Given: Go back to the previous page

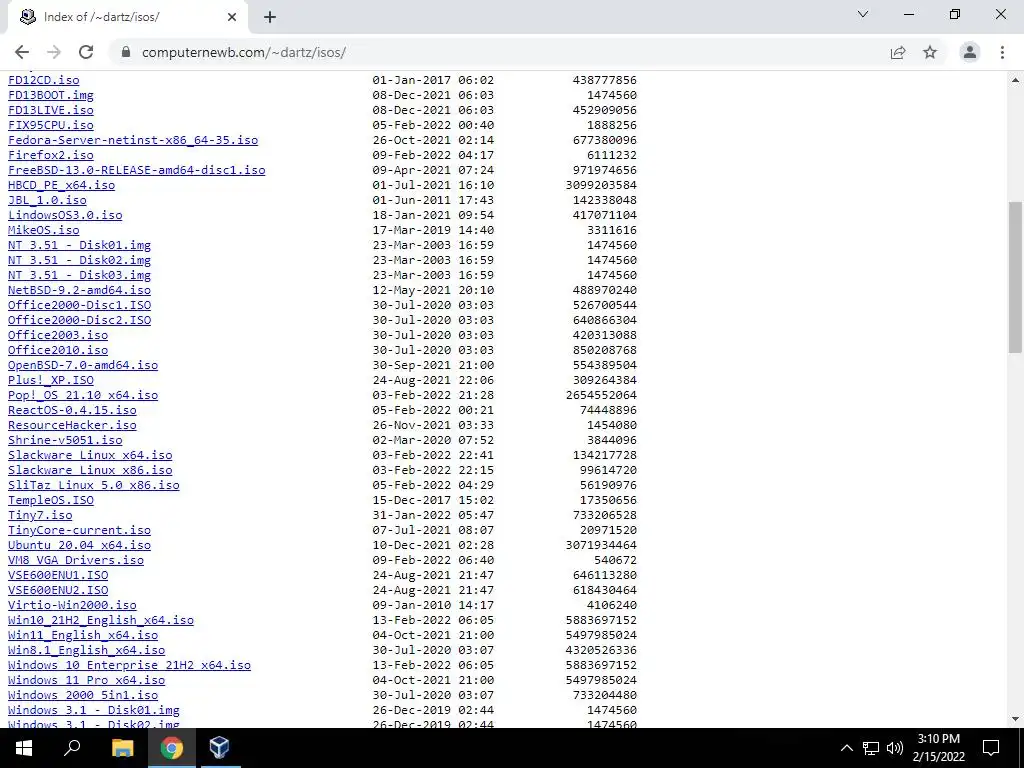Looking at the screenshot, I should tap(22, 52).
